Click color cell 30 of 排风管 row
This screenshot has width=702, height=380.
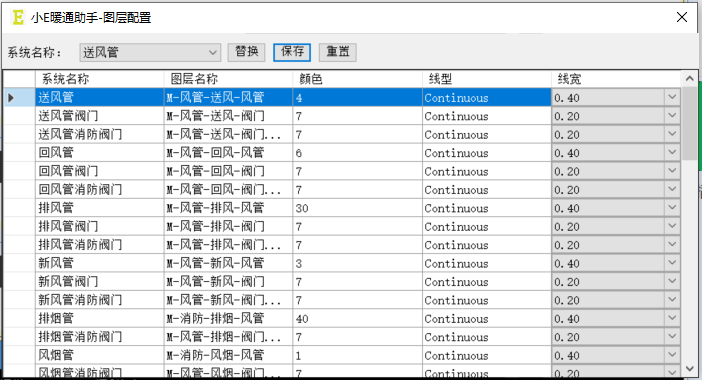click(x=357, y=208)
